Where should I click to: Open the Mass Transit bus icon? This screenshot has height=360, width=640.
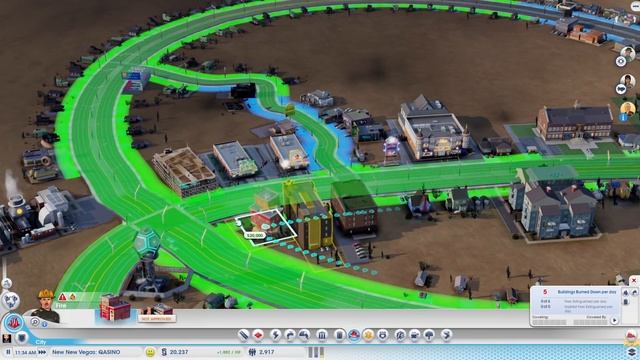[x=415, y=335]
